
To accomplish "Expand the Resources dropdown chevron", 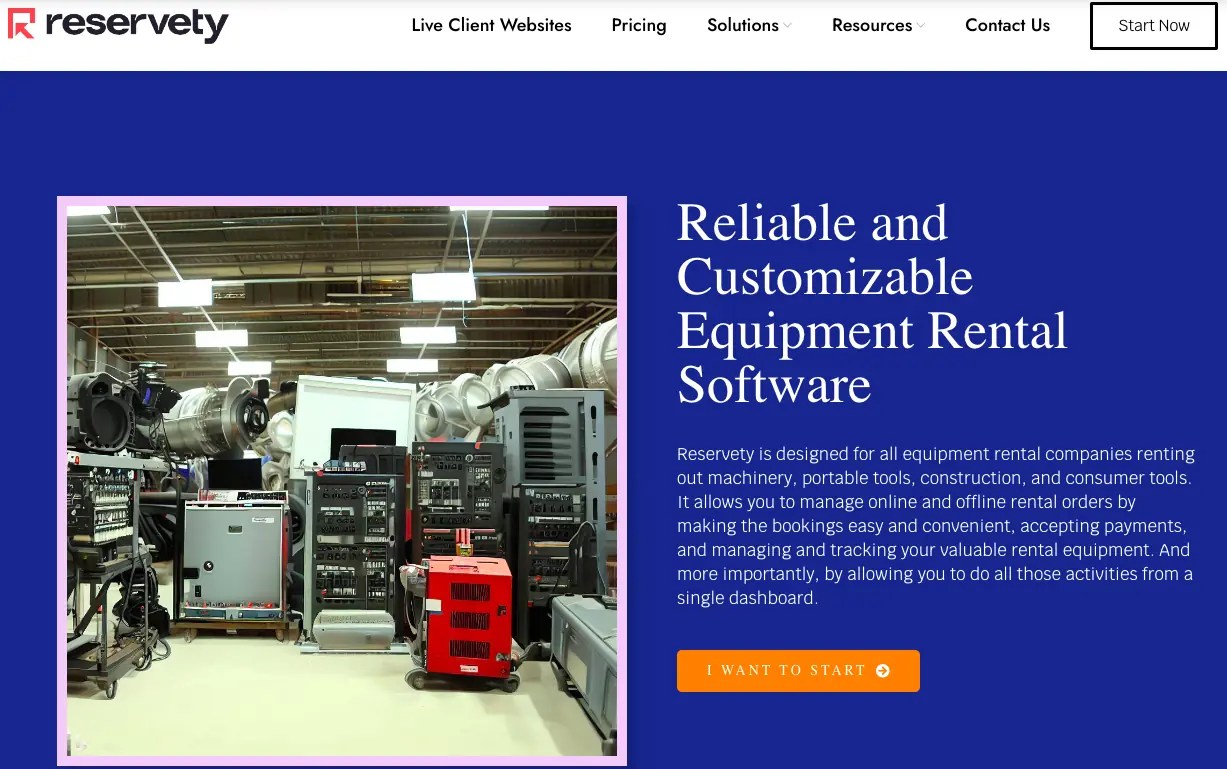I will click(922, 27).
